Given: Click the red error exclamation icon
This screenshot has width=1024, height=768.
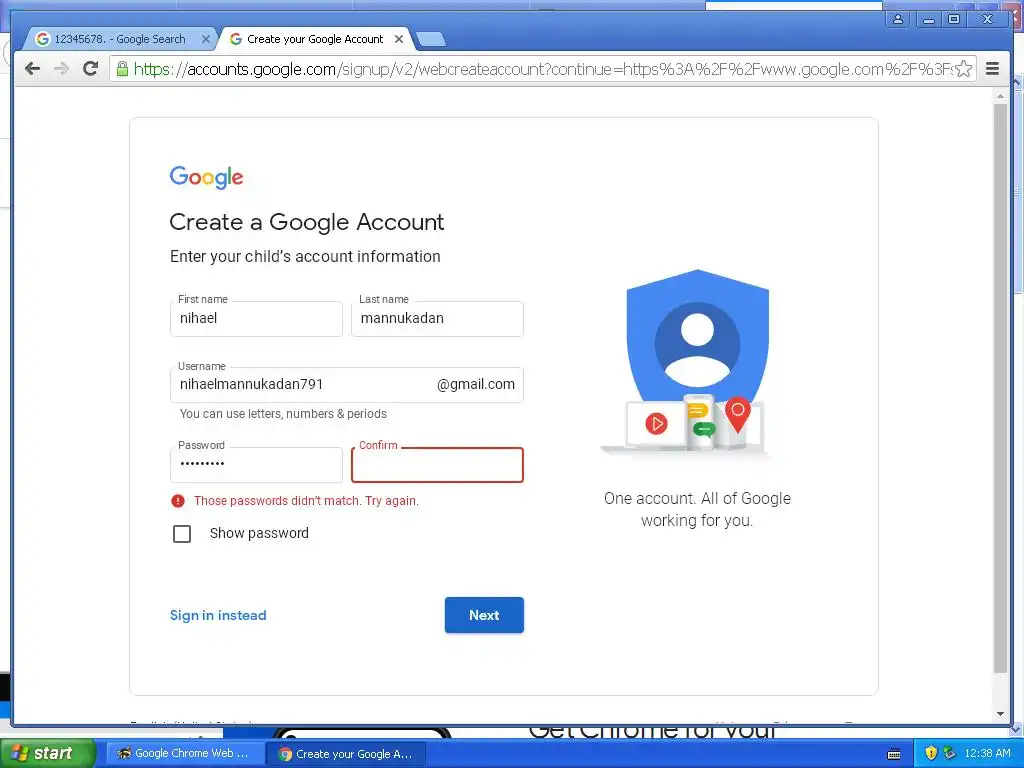Looking at the screenshot, I should point(178,501).
